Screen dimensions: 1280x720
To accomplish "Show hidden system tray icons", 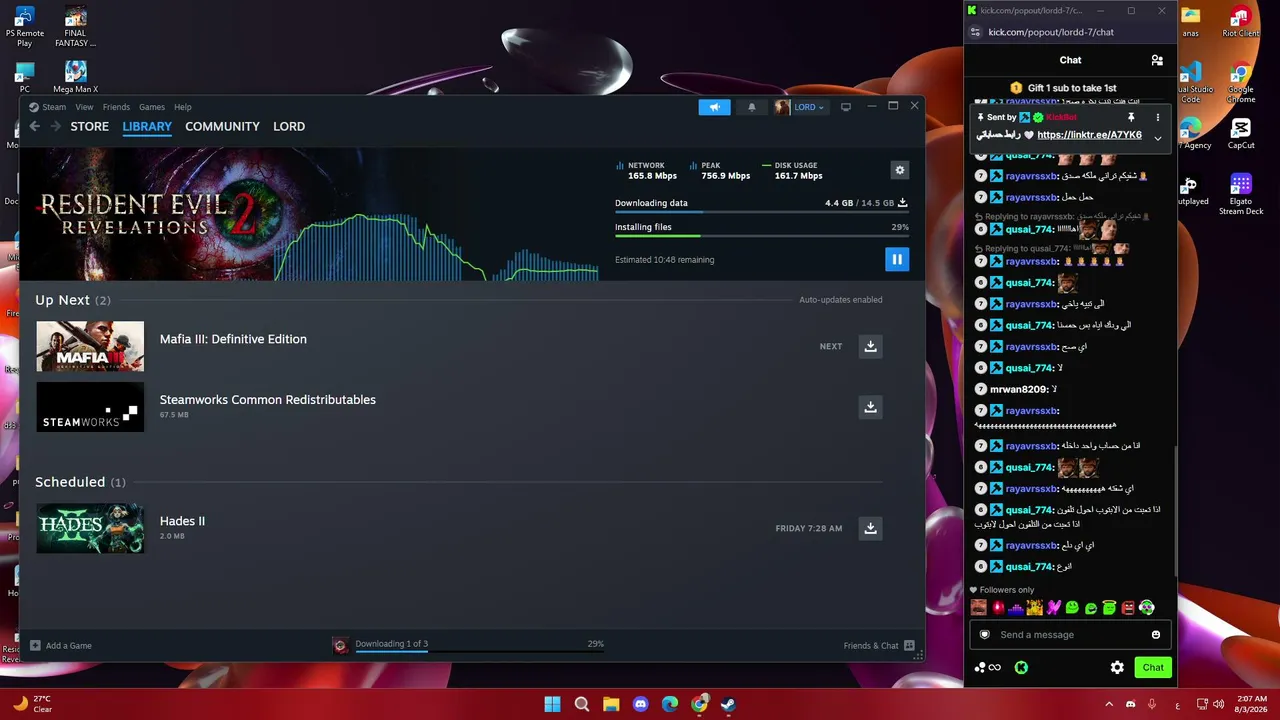I will (1108, 704).
